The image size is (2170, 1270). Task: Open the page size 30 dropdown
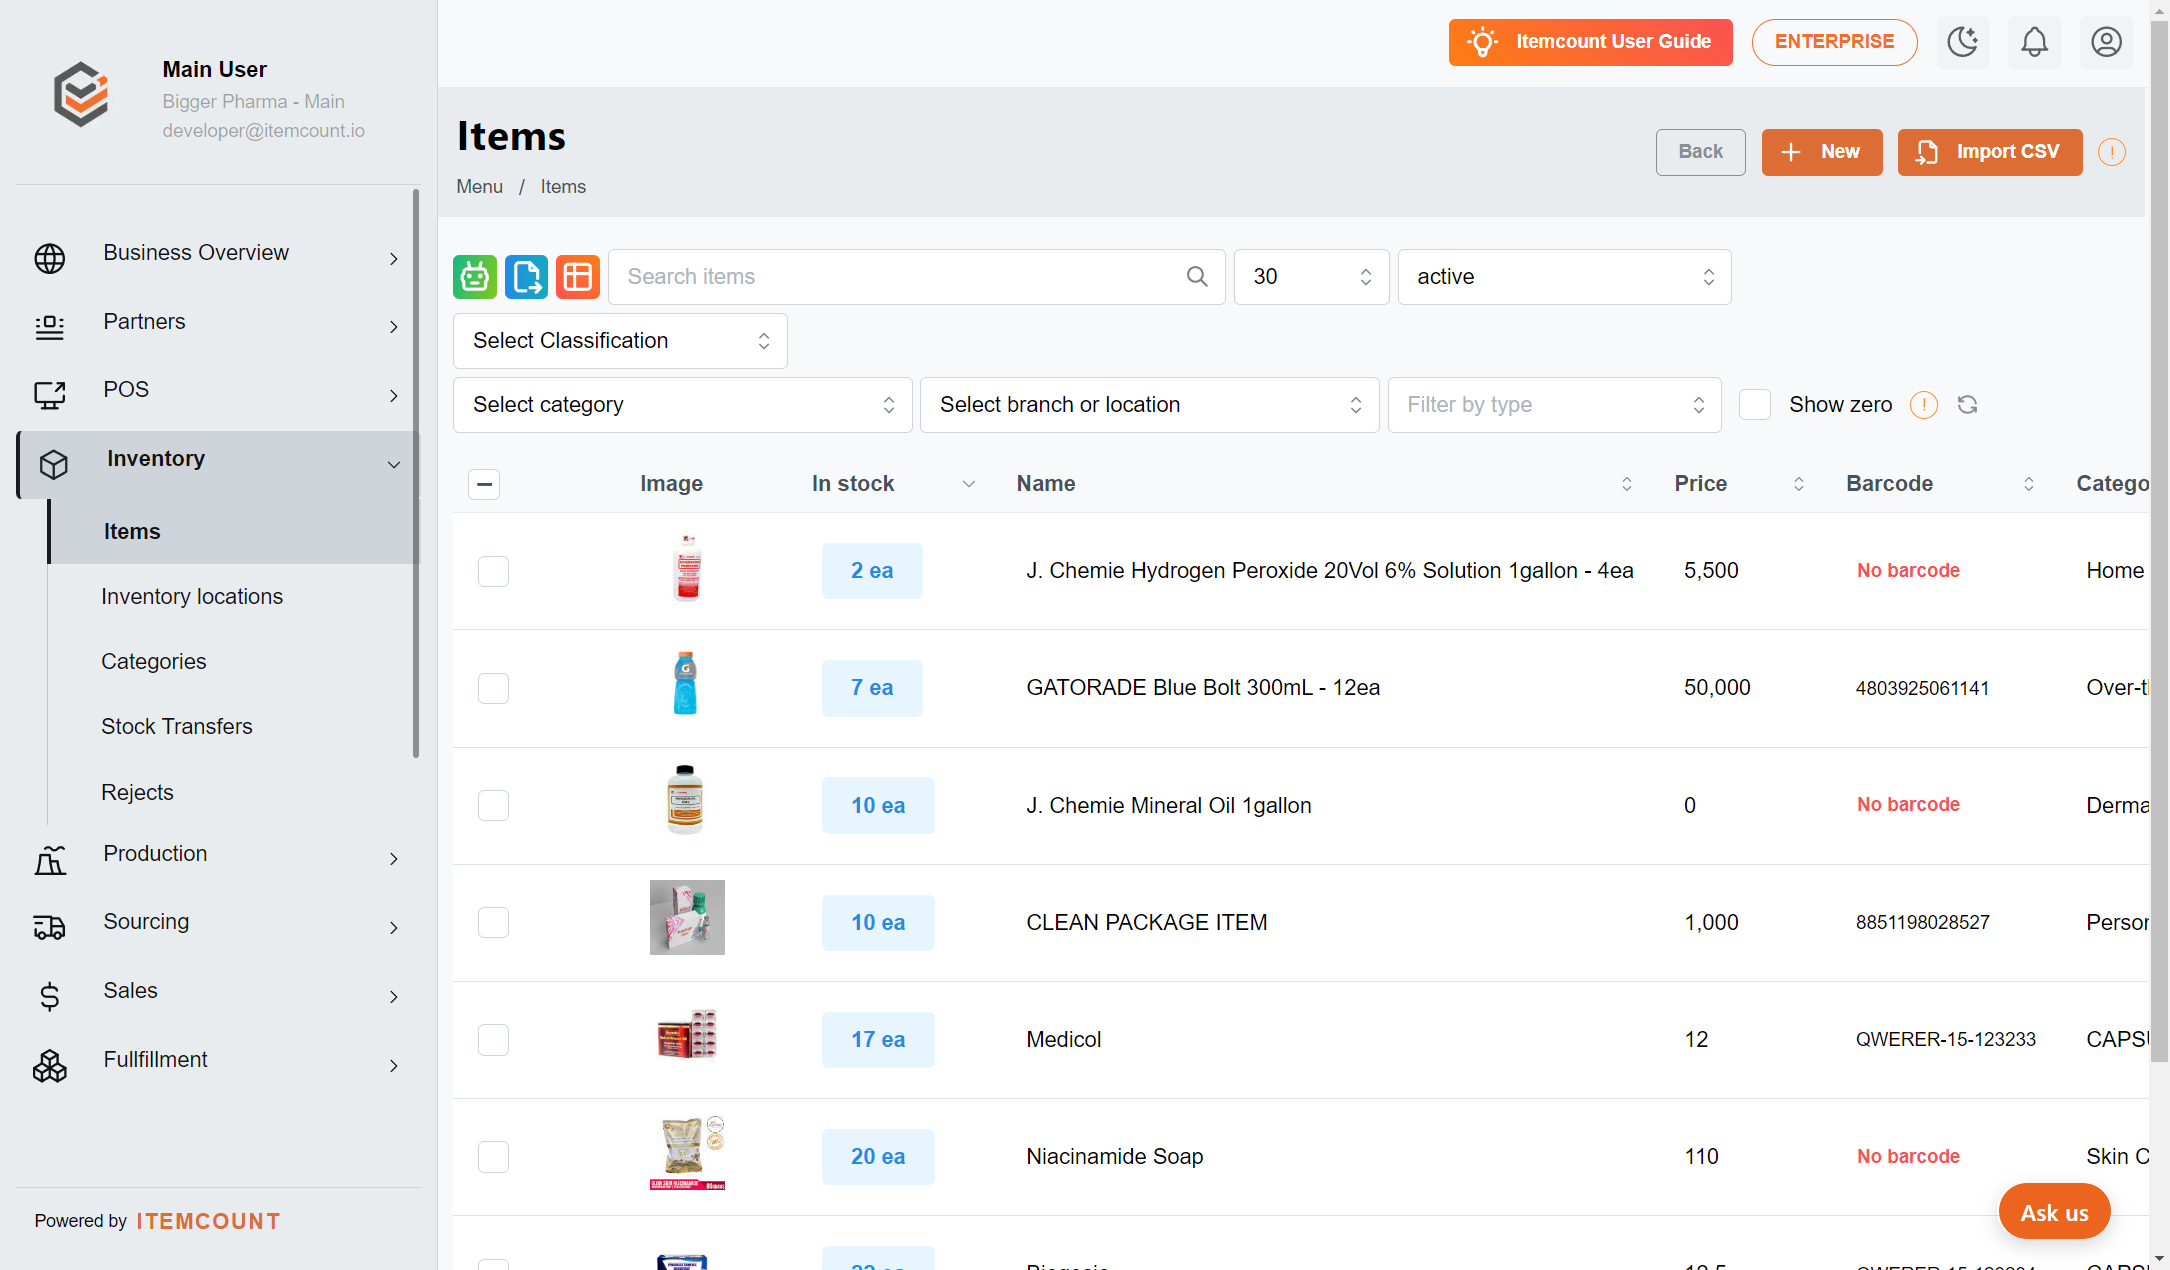tap(1311, 277)
